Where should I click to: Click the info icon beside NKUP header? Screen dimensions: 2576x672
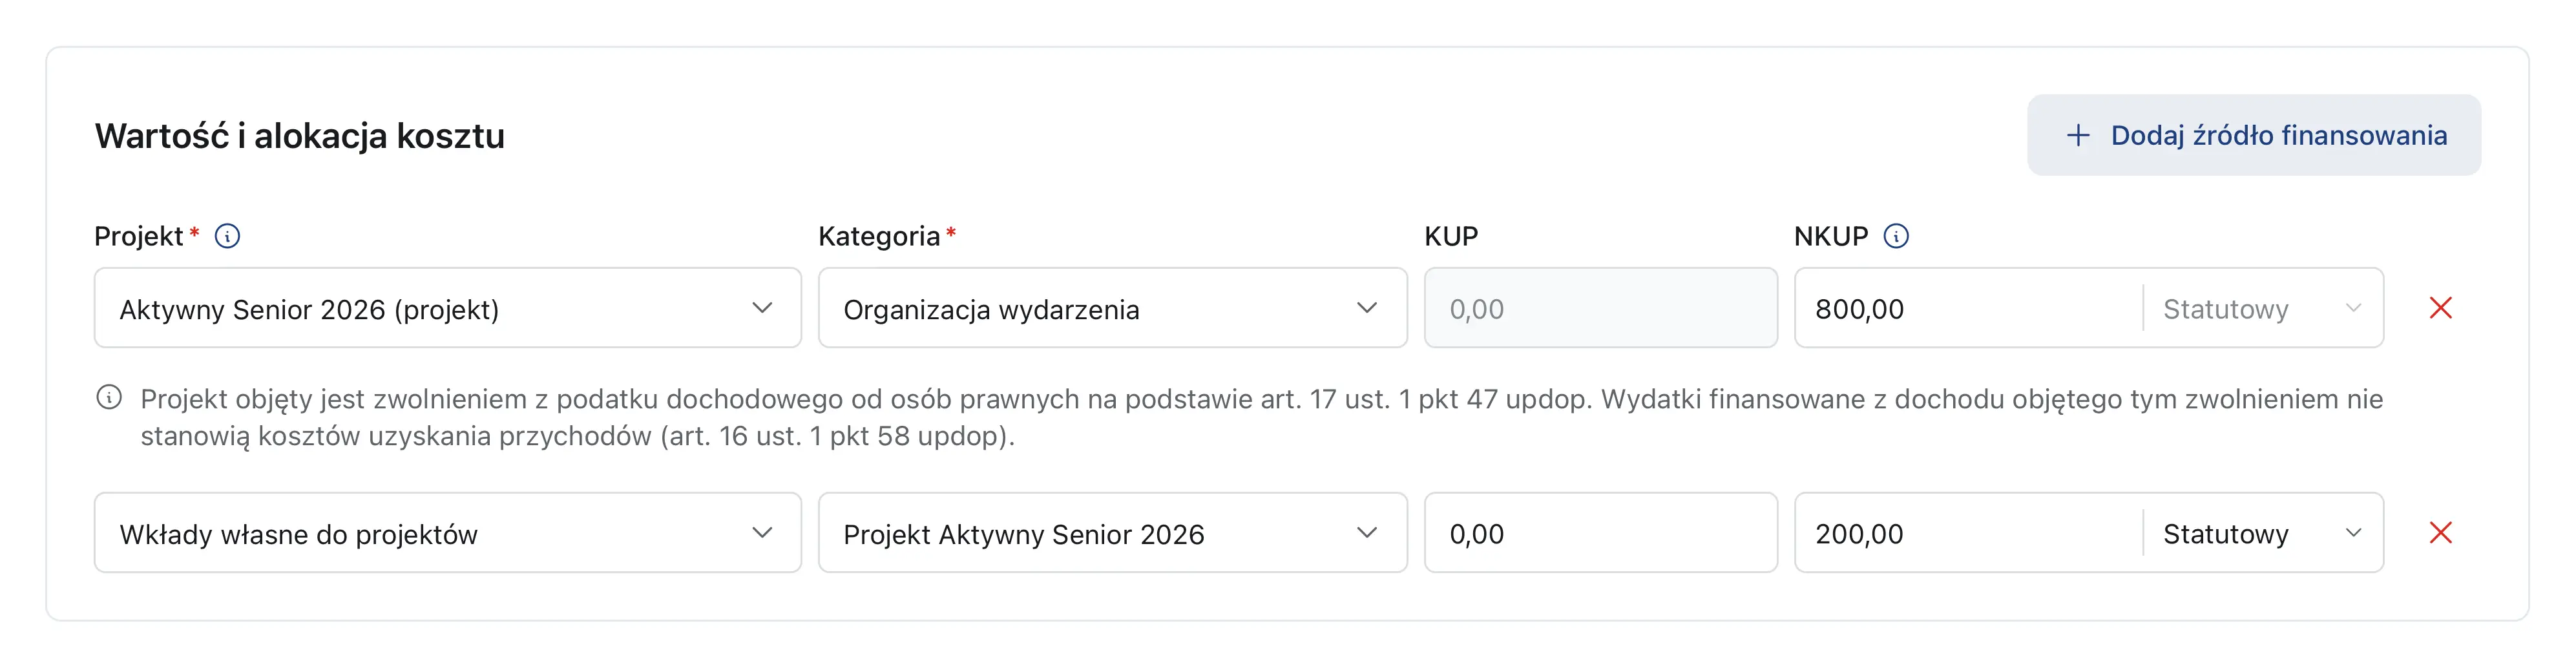[x=1898, y=236]
